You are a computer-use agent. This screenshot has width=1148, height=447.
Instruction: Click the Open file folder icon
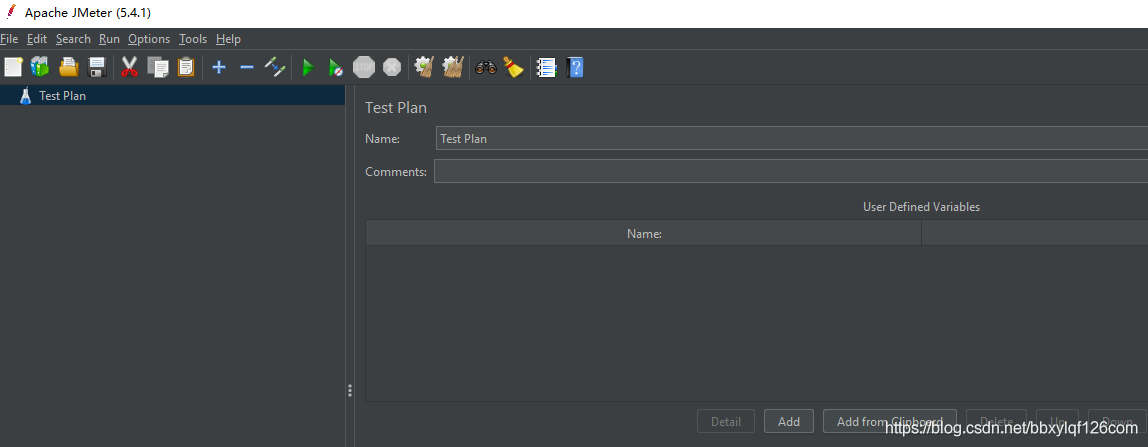pyautogui.click(x=69, y=67)
